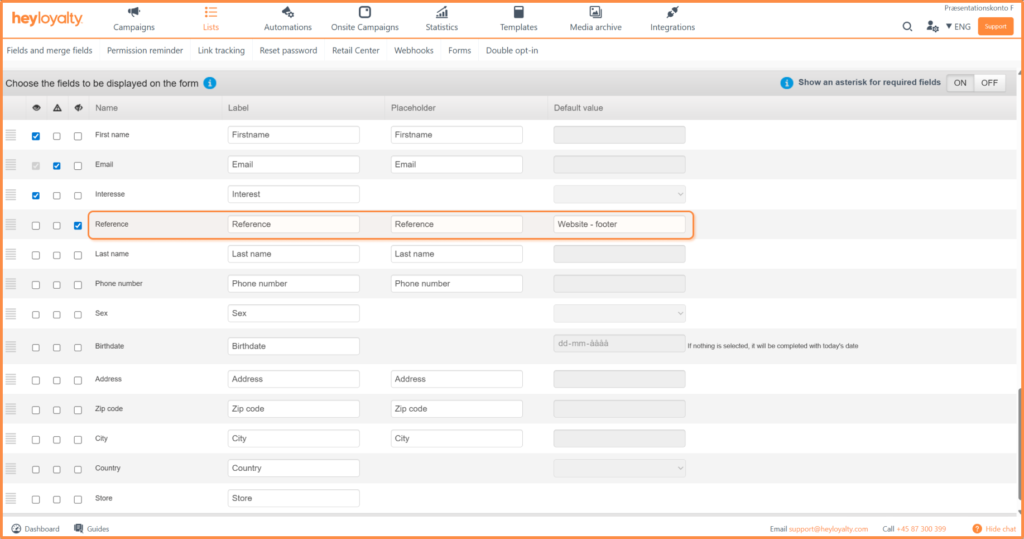Uncheck the visible checkbox for First name
The height and width of the screenshot is (539, 1024).
pos(36,136)
